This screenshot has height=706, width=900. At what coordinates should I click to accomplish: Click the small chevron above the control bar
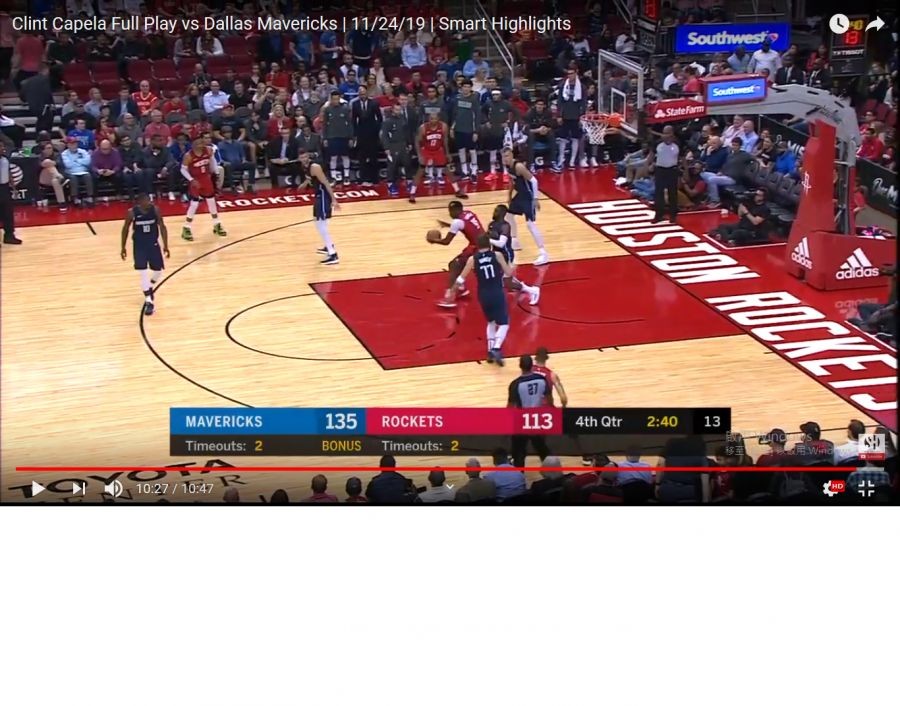450,487
